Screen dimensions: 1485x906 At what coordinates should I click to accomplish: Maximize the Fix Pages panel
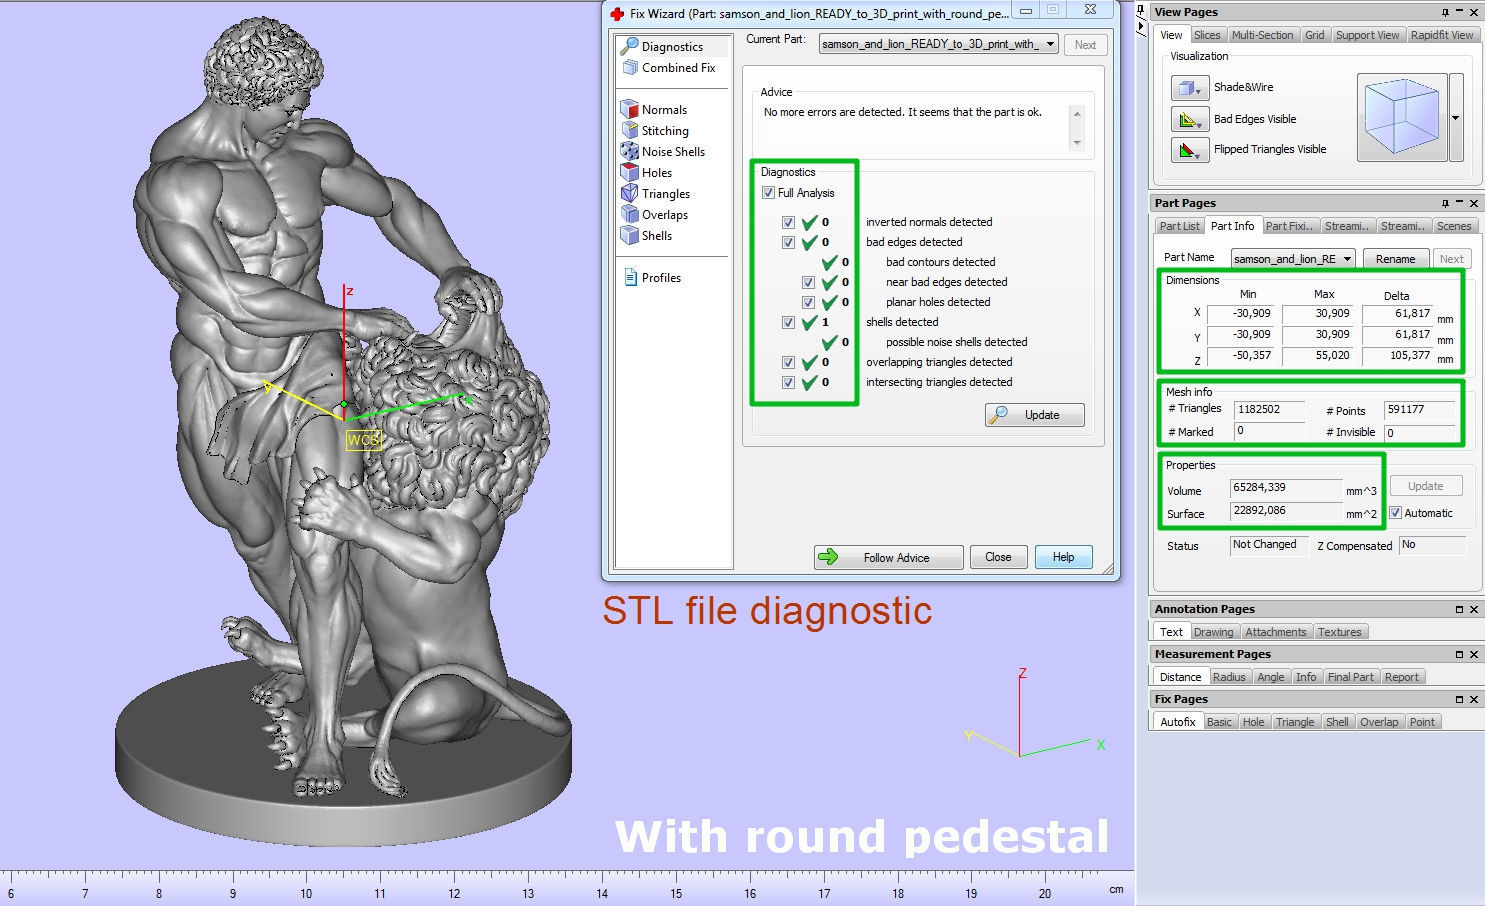1459,699
